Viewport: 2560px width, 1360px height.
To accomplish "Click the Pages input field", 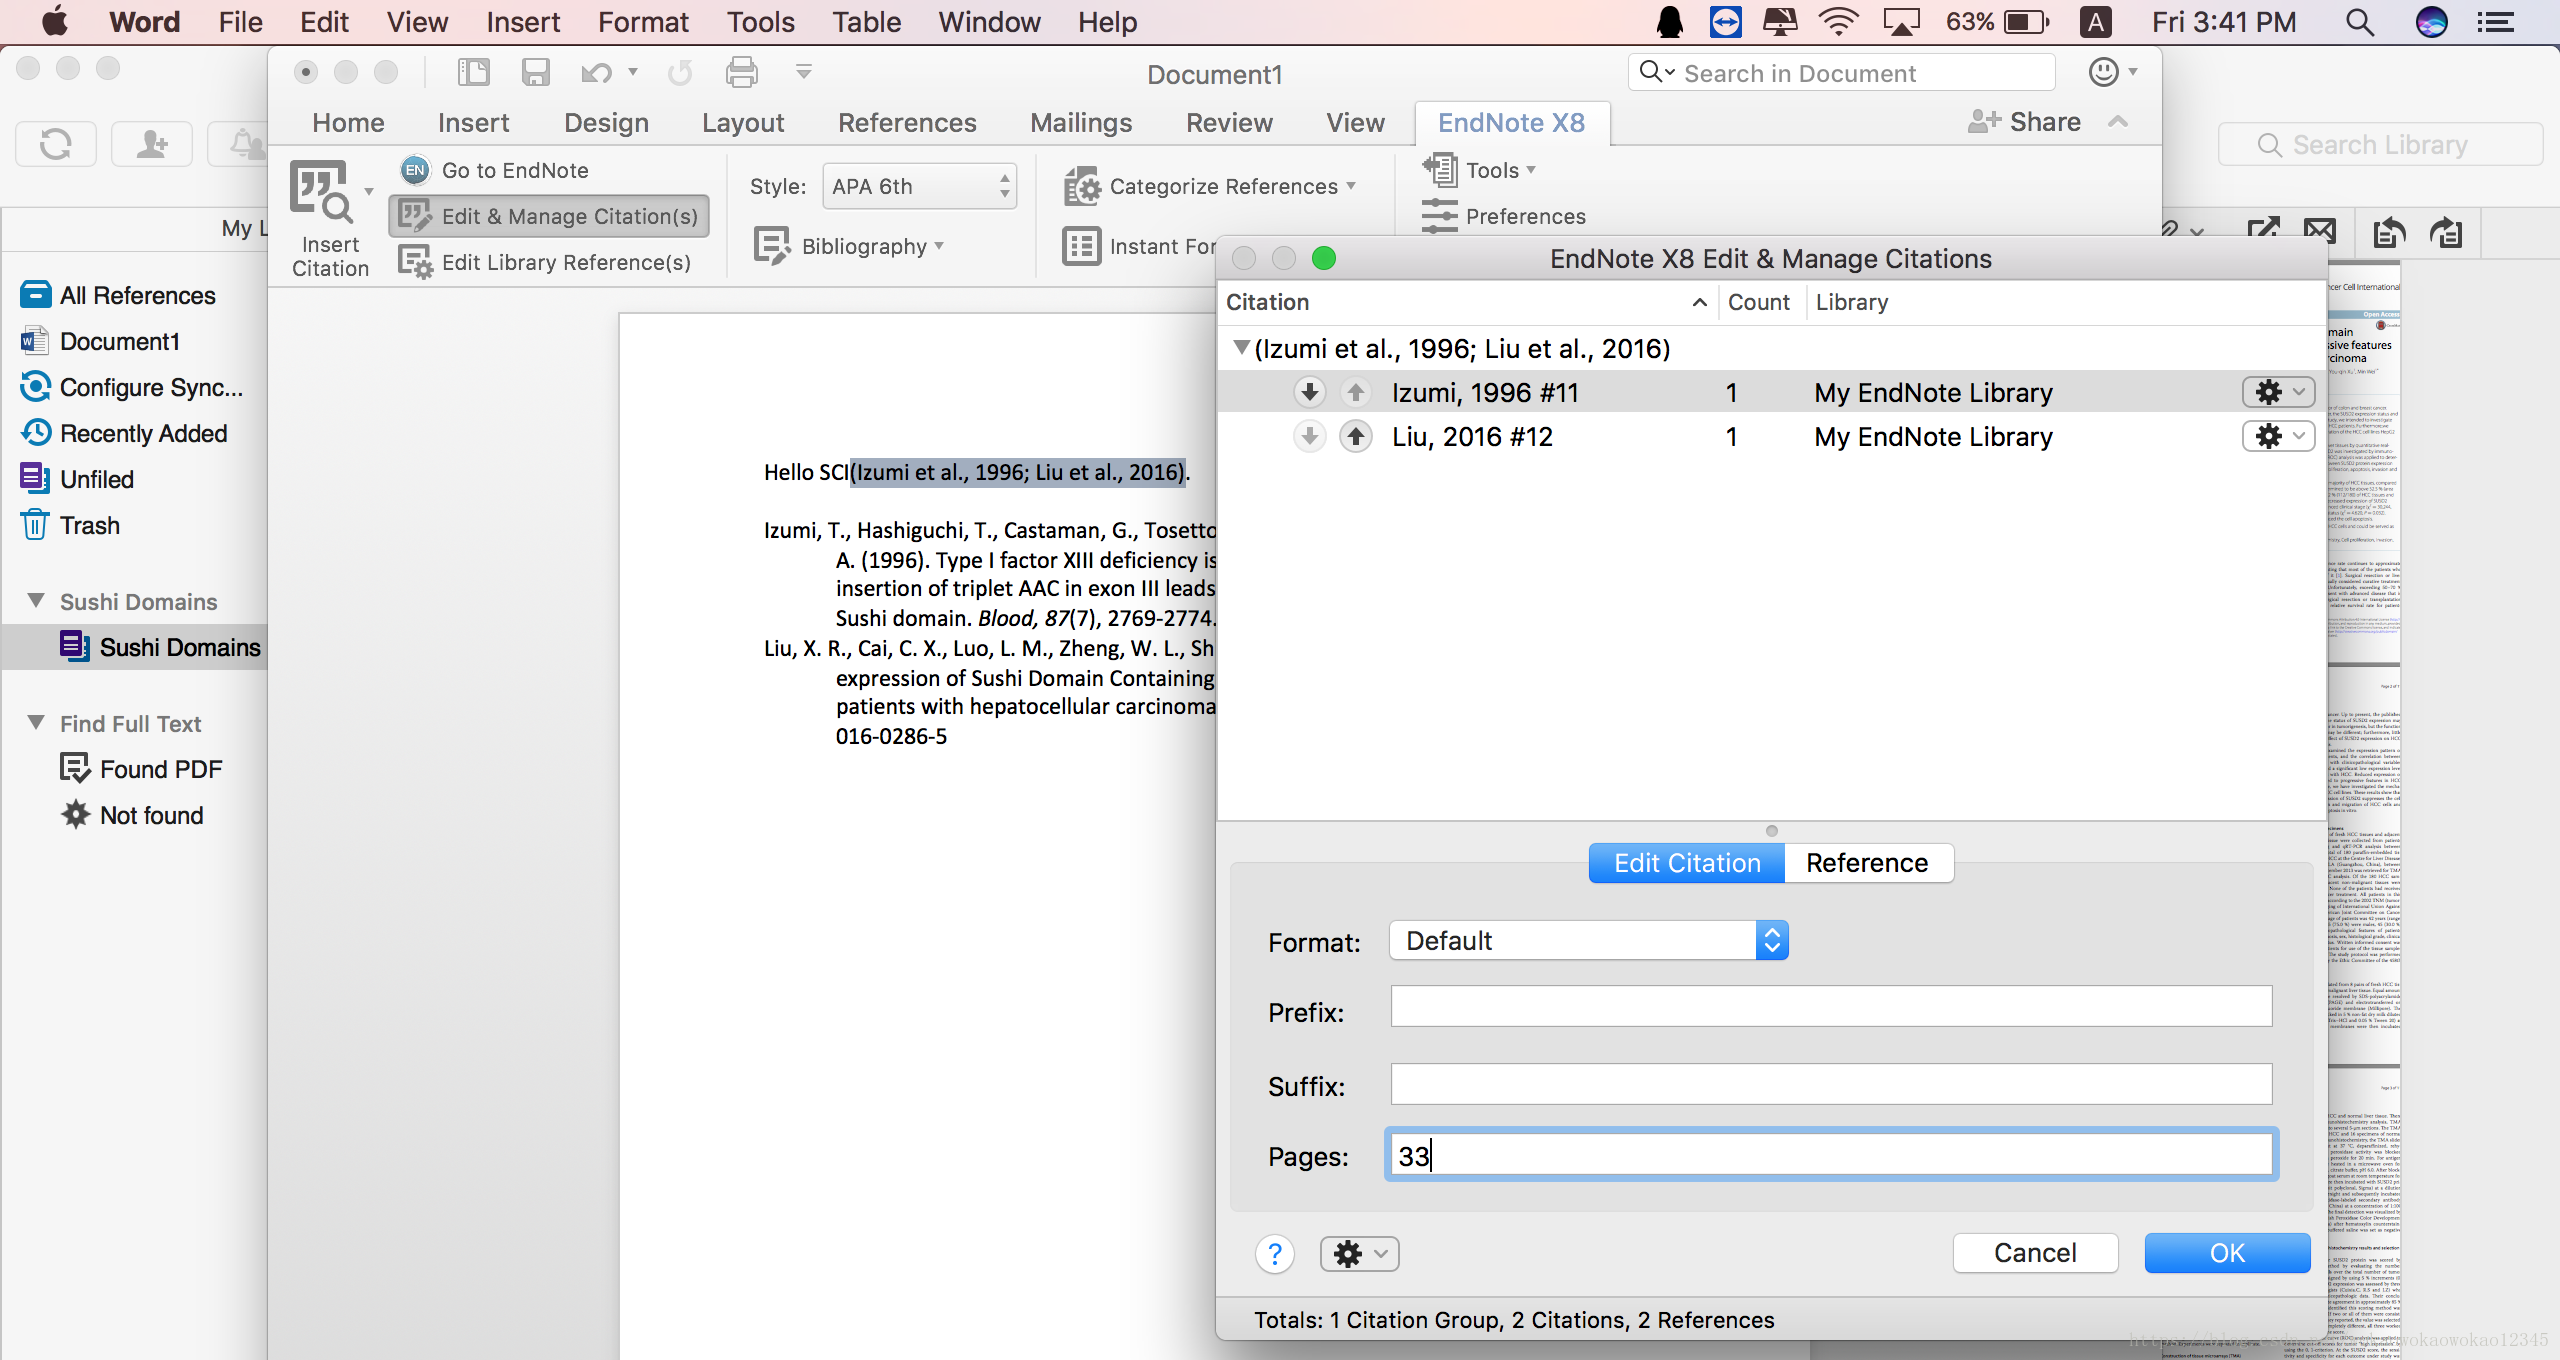I will pos(1831,1155).
